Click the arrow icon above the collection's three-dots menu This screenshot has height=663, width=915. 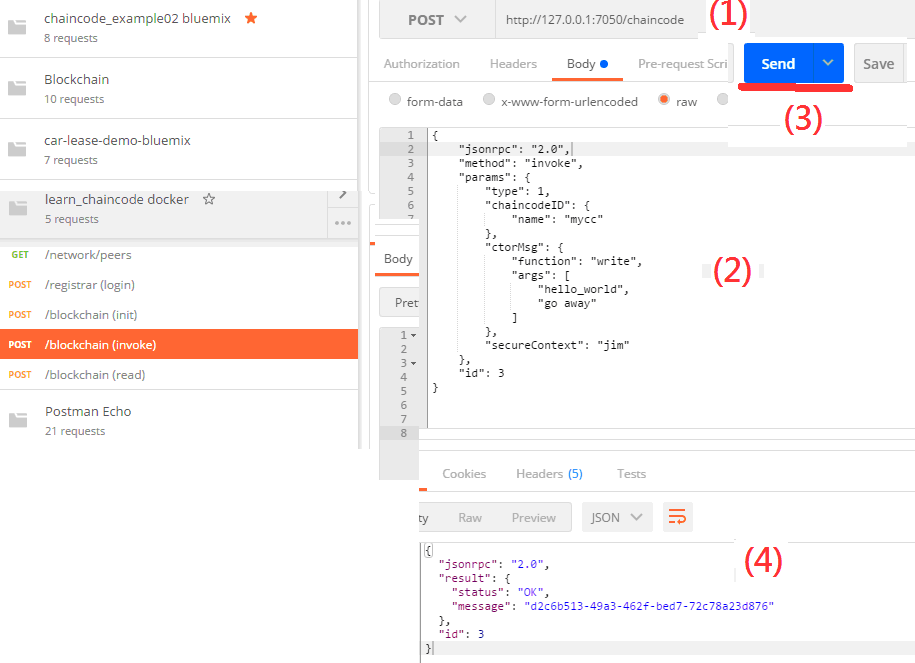click(343, 194)
